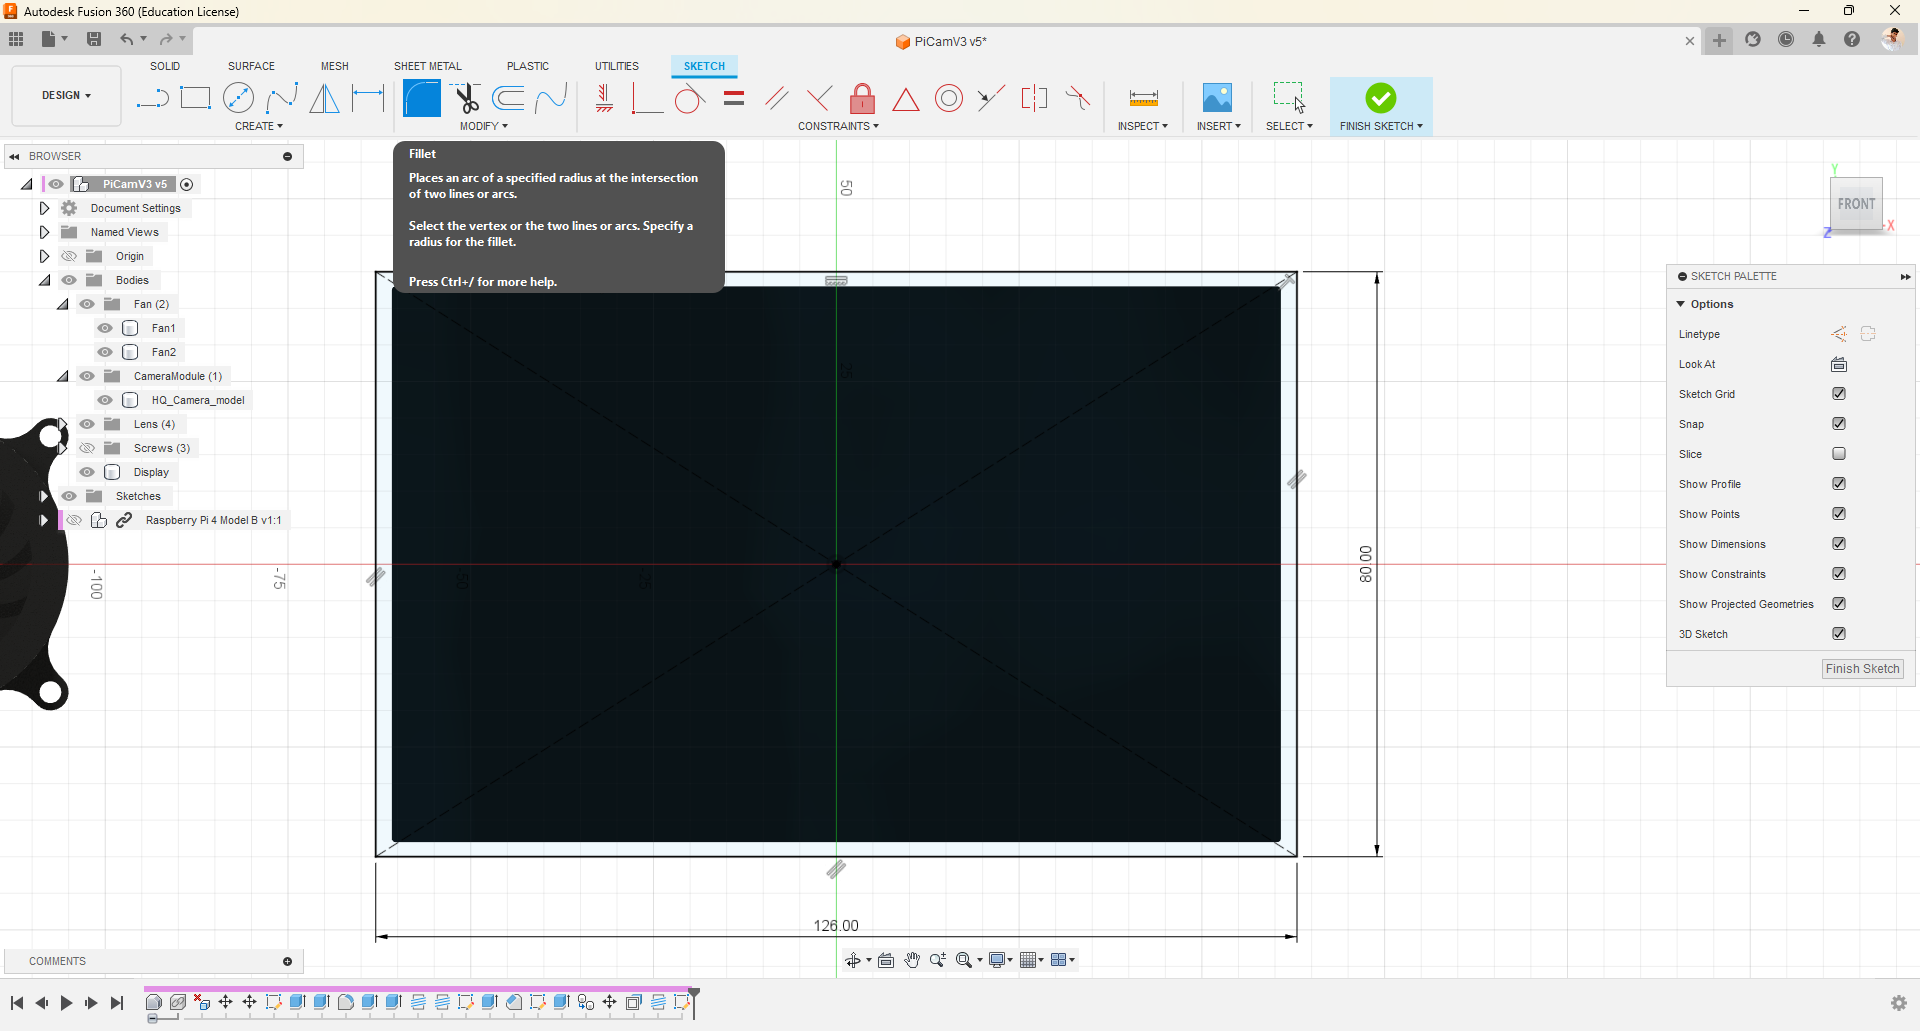The height and width of the screenshot is (1031, 1920).
Task: Open the SELECT dropdown menu
Action: 1289,126
